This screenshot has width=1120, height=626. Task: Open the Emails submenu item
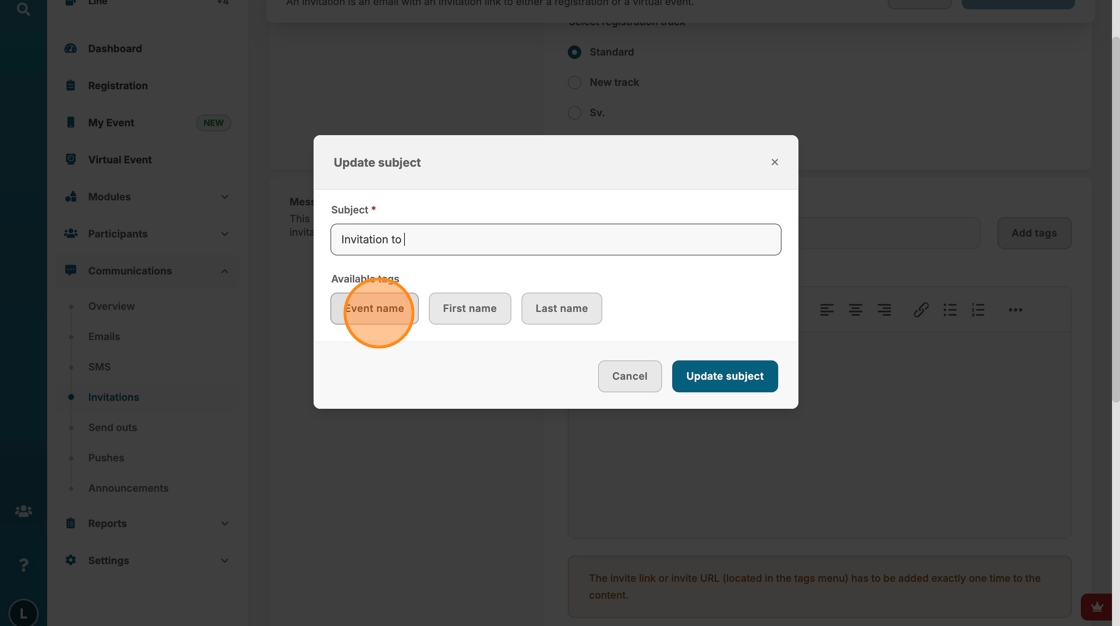pos(104,337)
